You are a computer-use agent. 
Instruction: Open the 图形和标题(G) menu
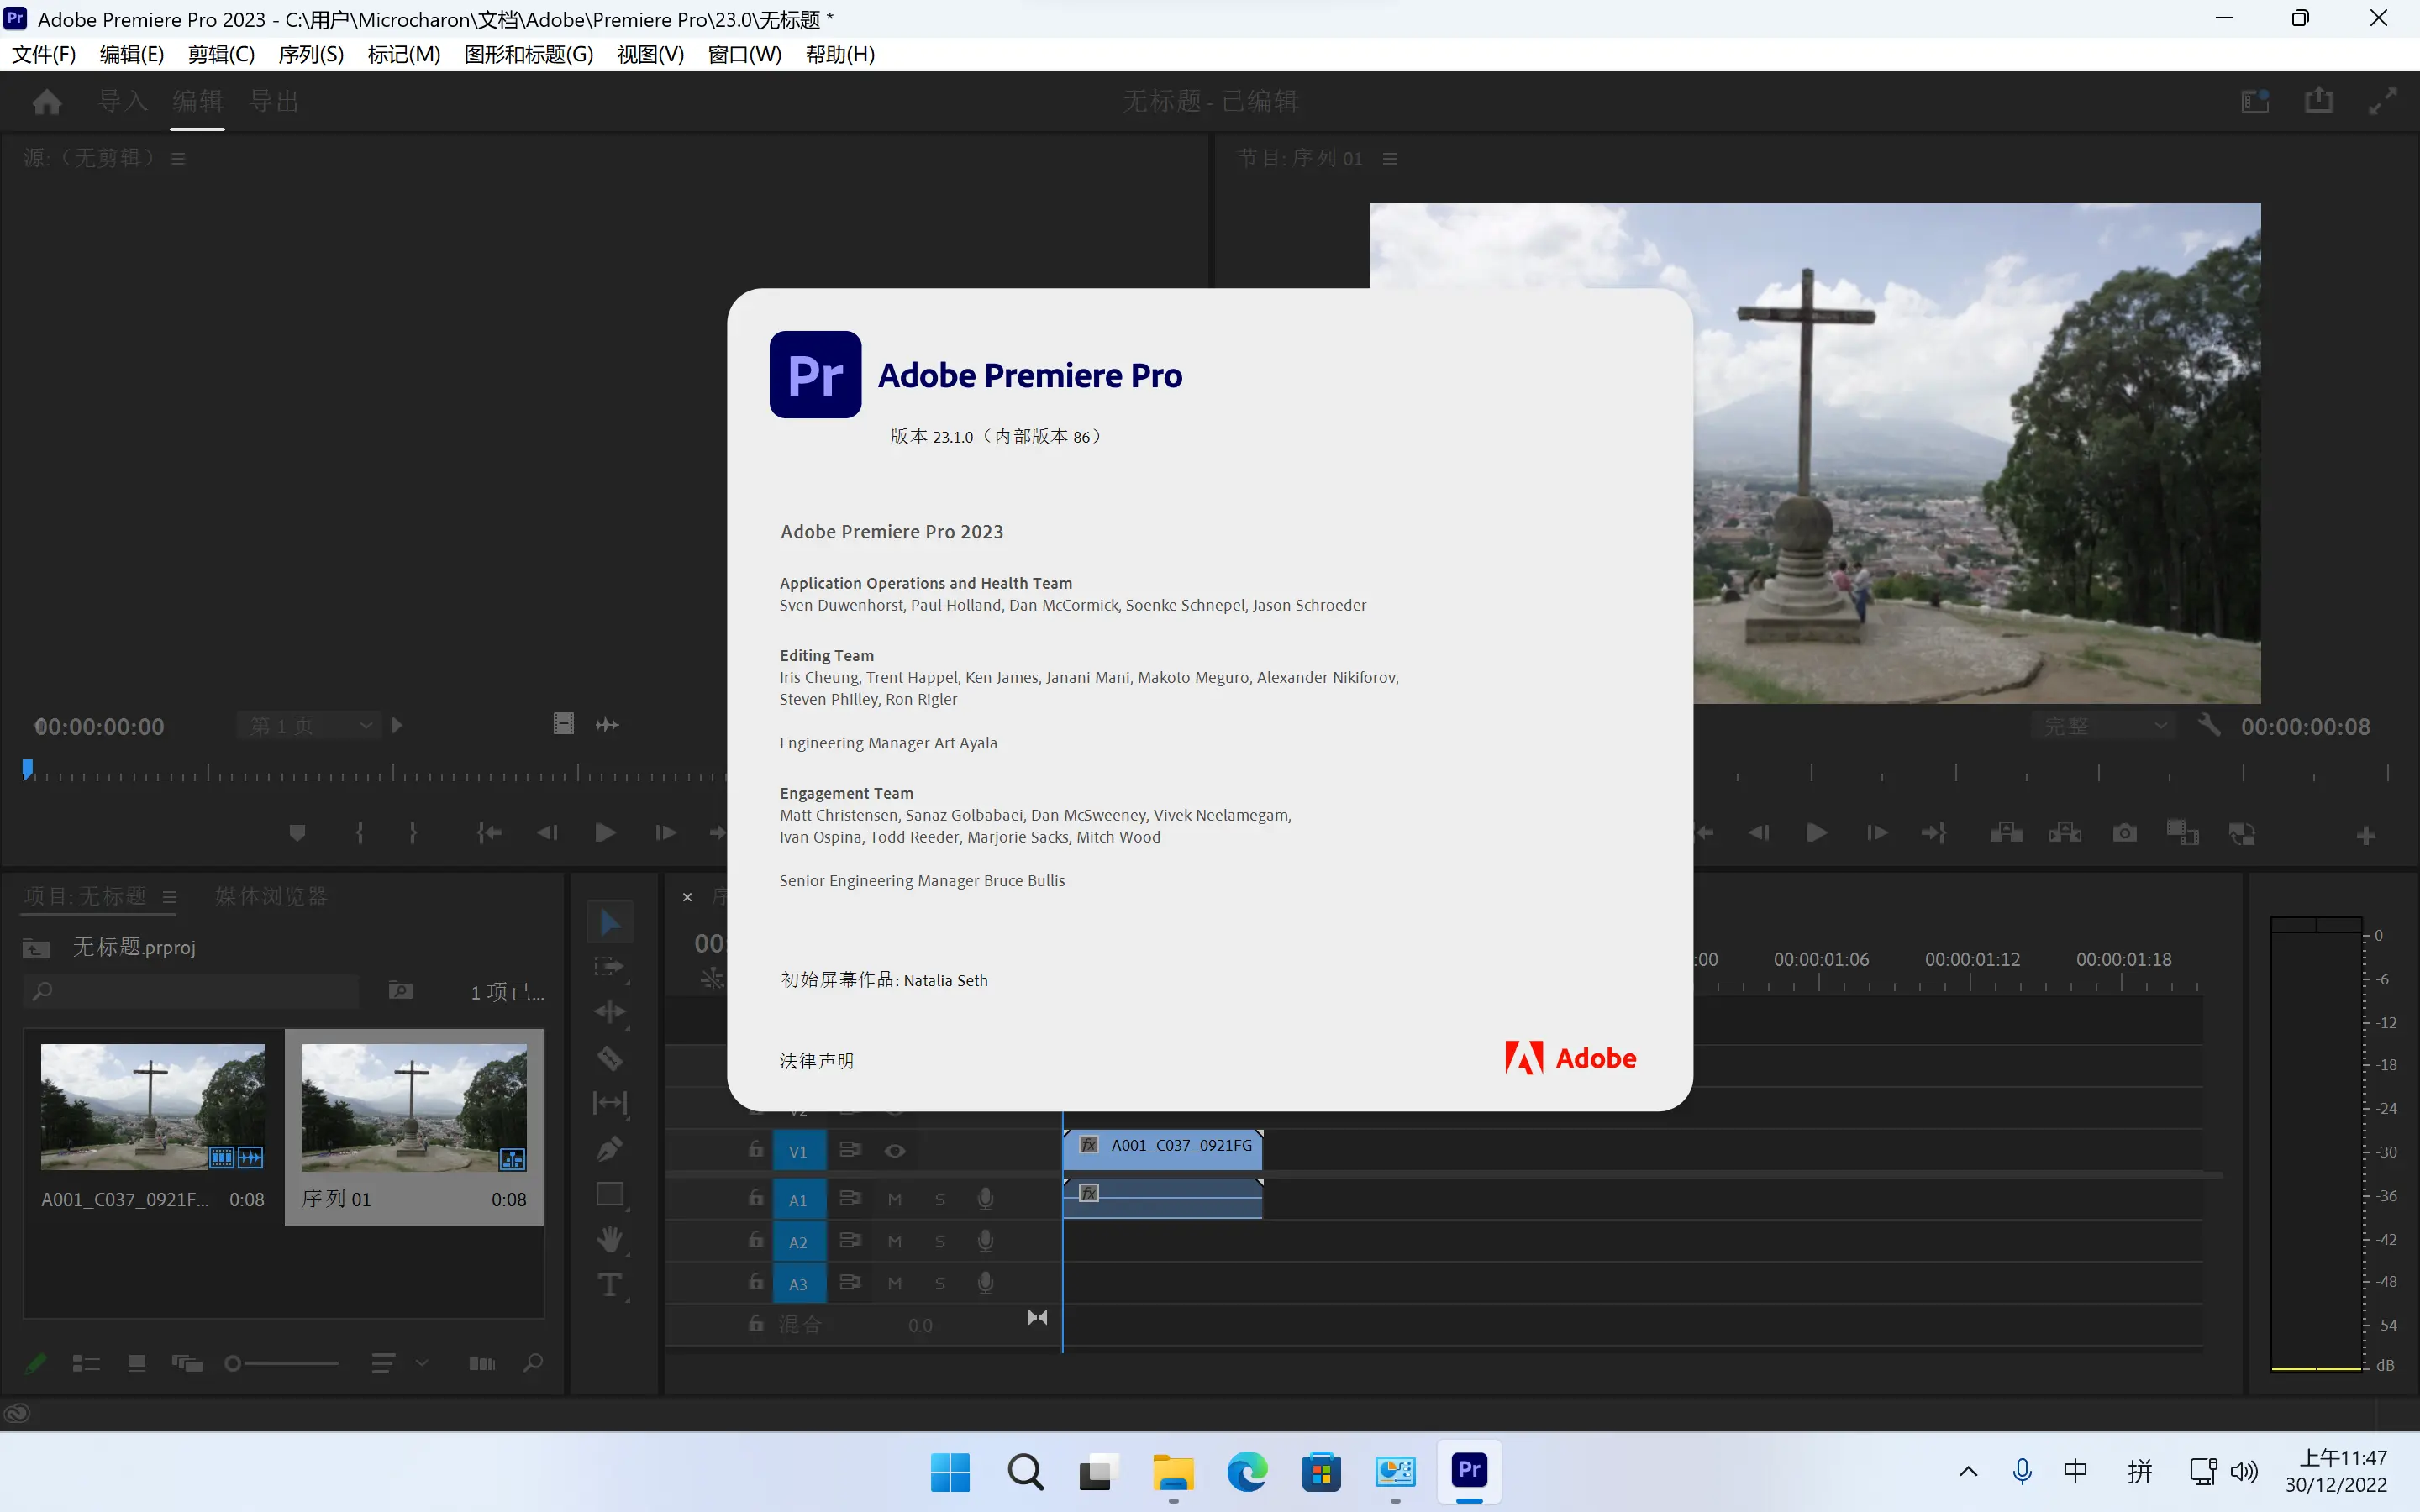[529, 54]
